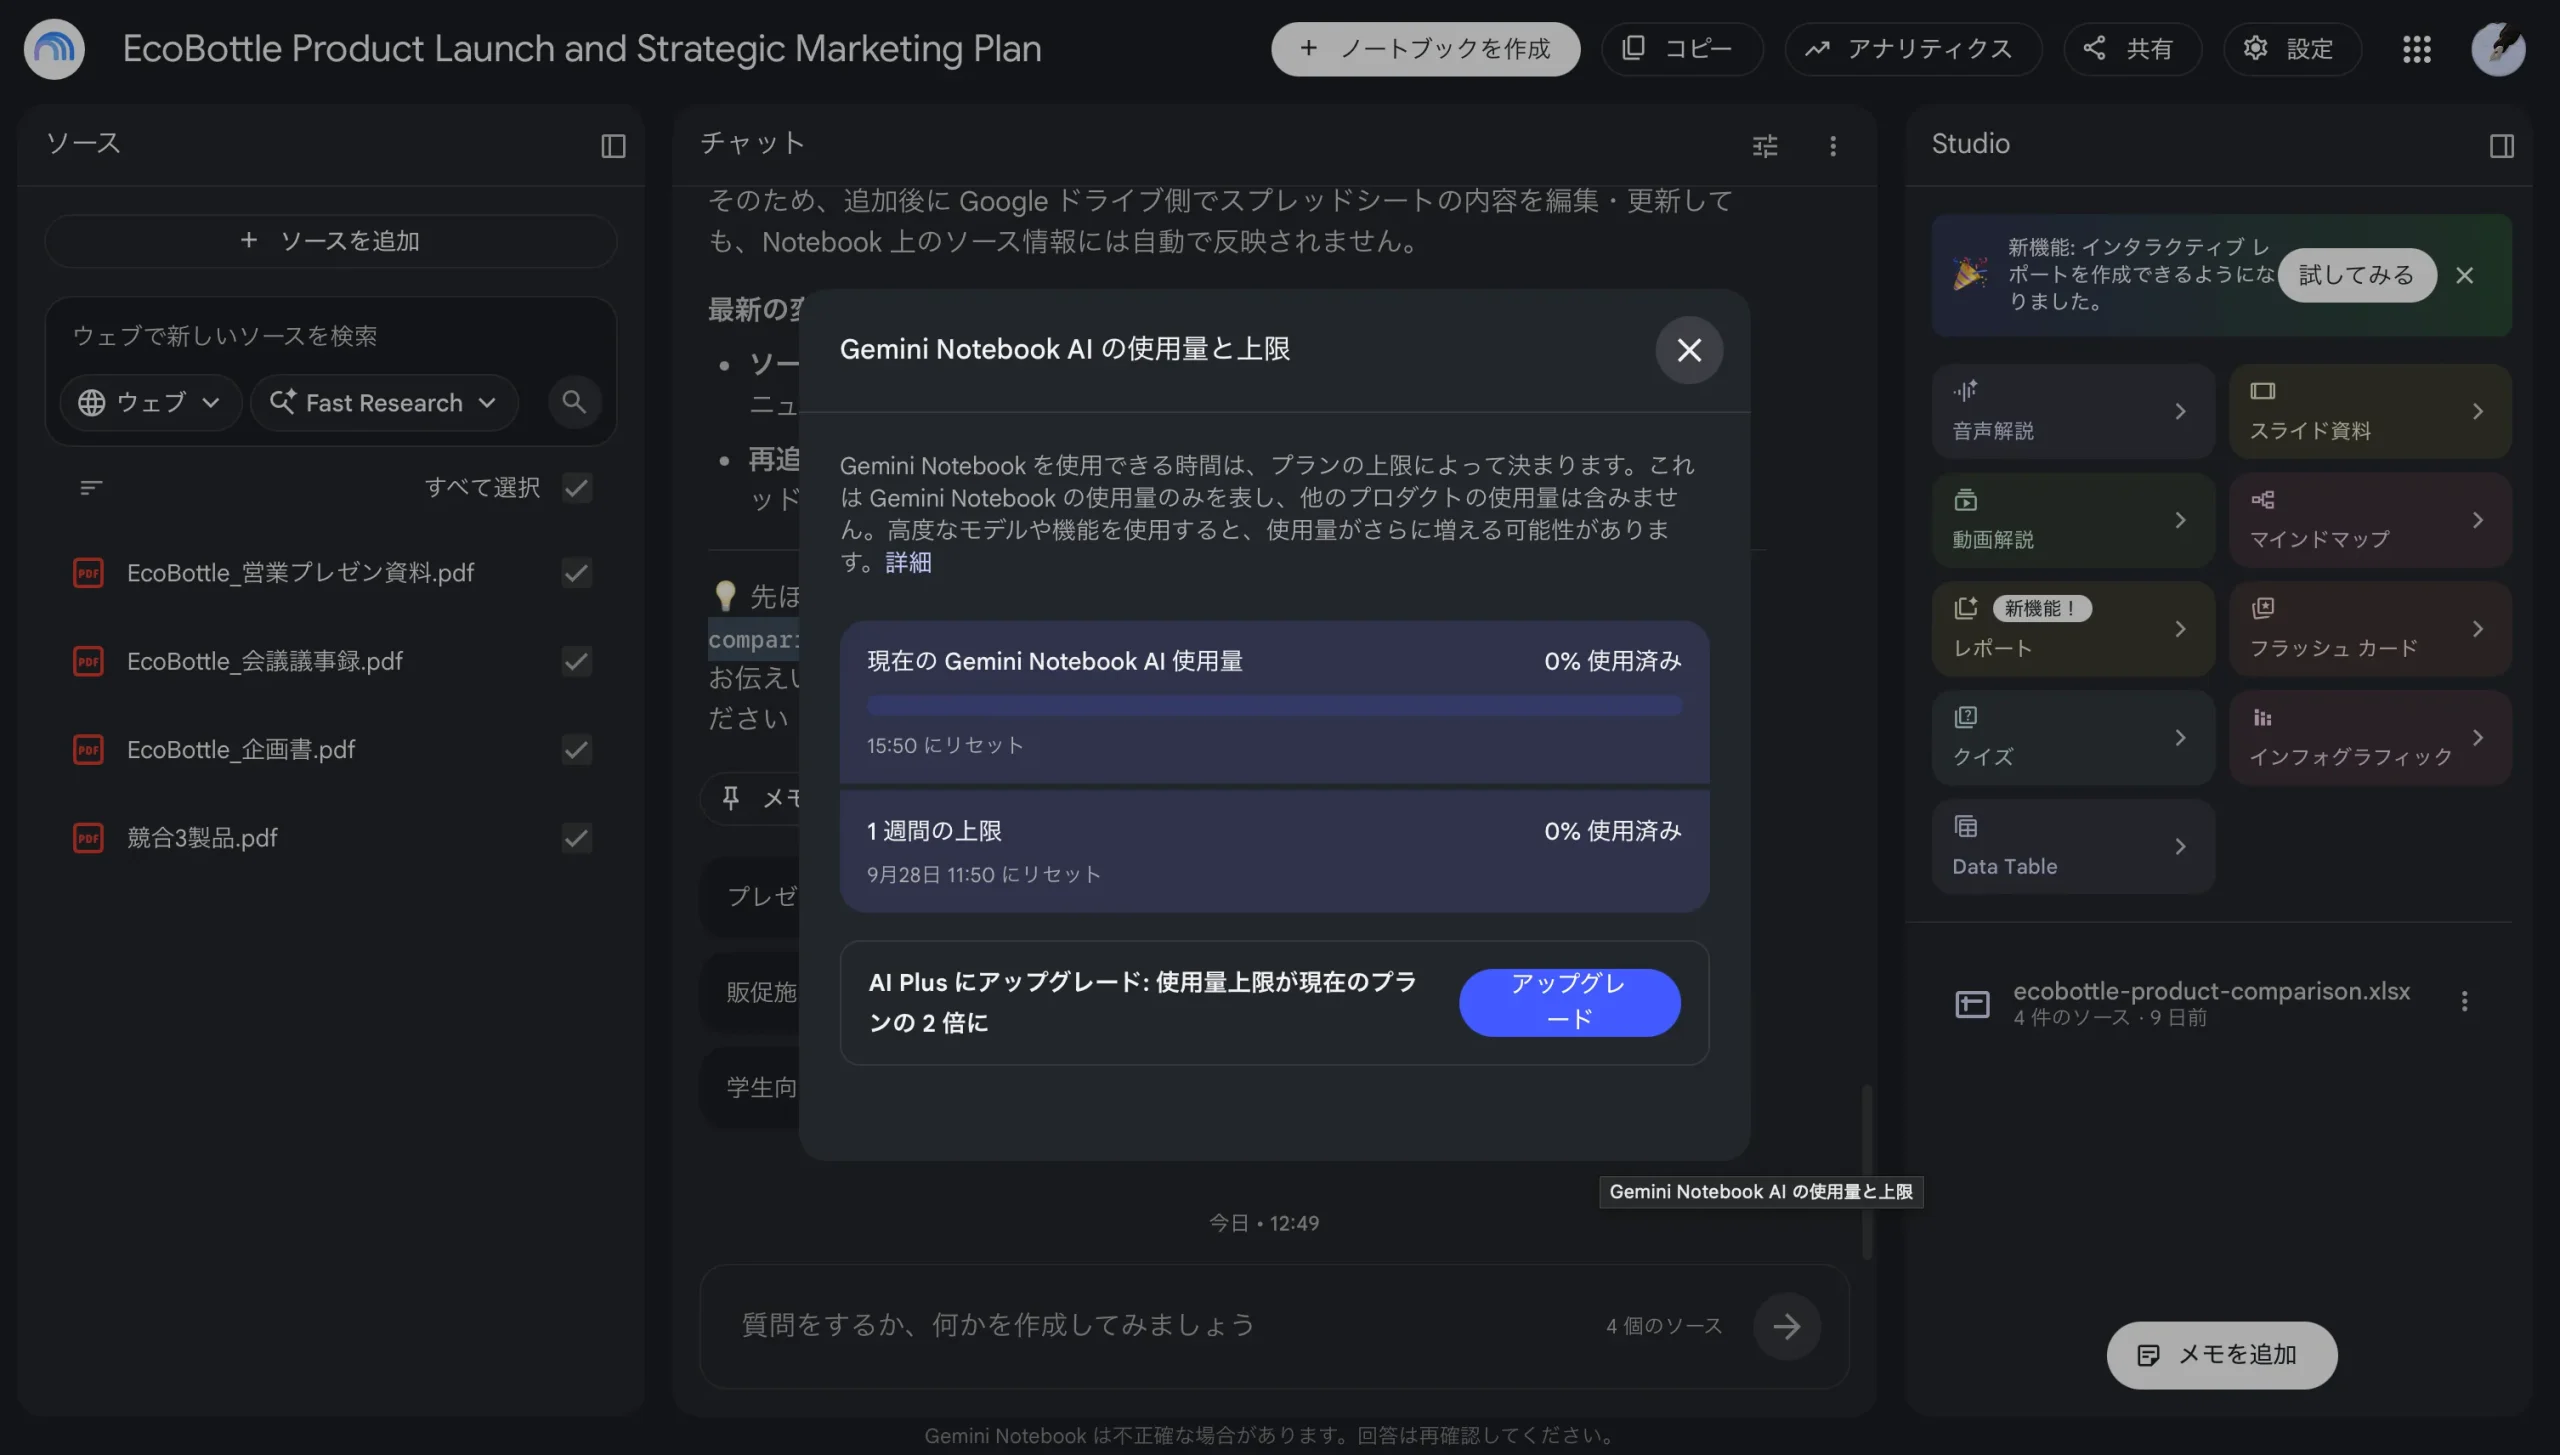The image size is (2560, 1455).
Task: Dismiss the 新機能 banner
Action: pos(2465,275)
